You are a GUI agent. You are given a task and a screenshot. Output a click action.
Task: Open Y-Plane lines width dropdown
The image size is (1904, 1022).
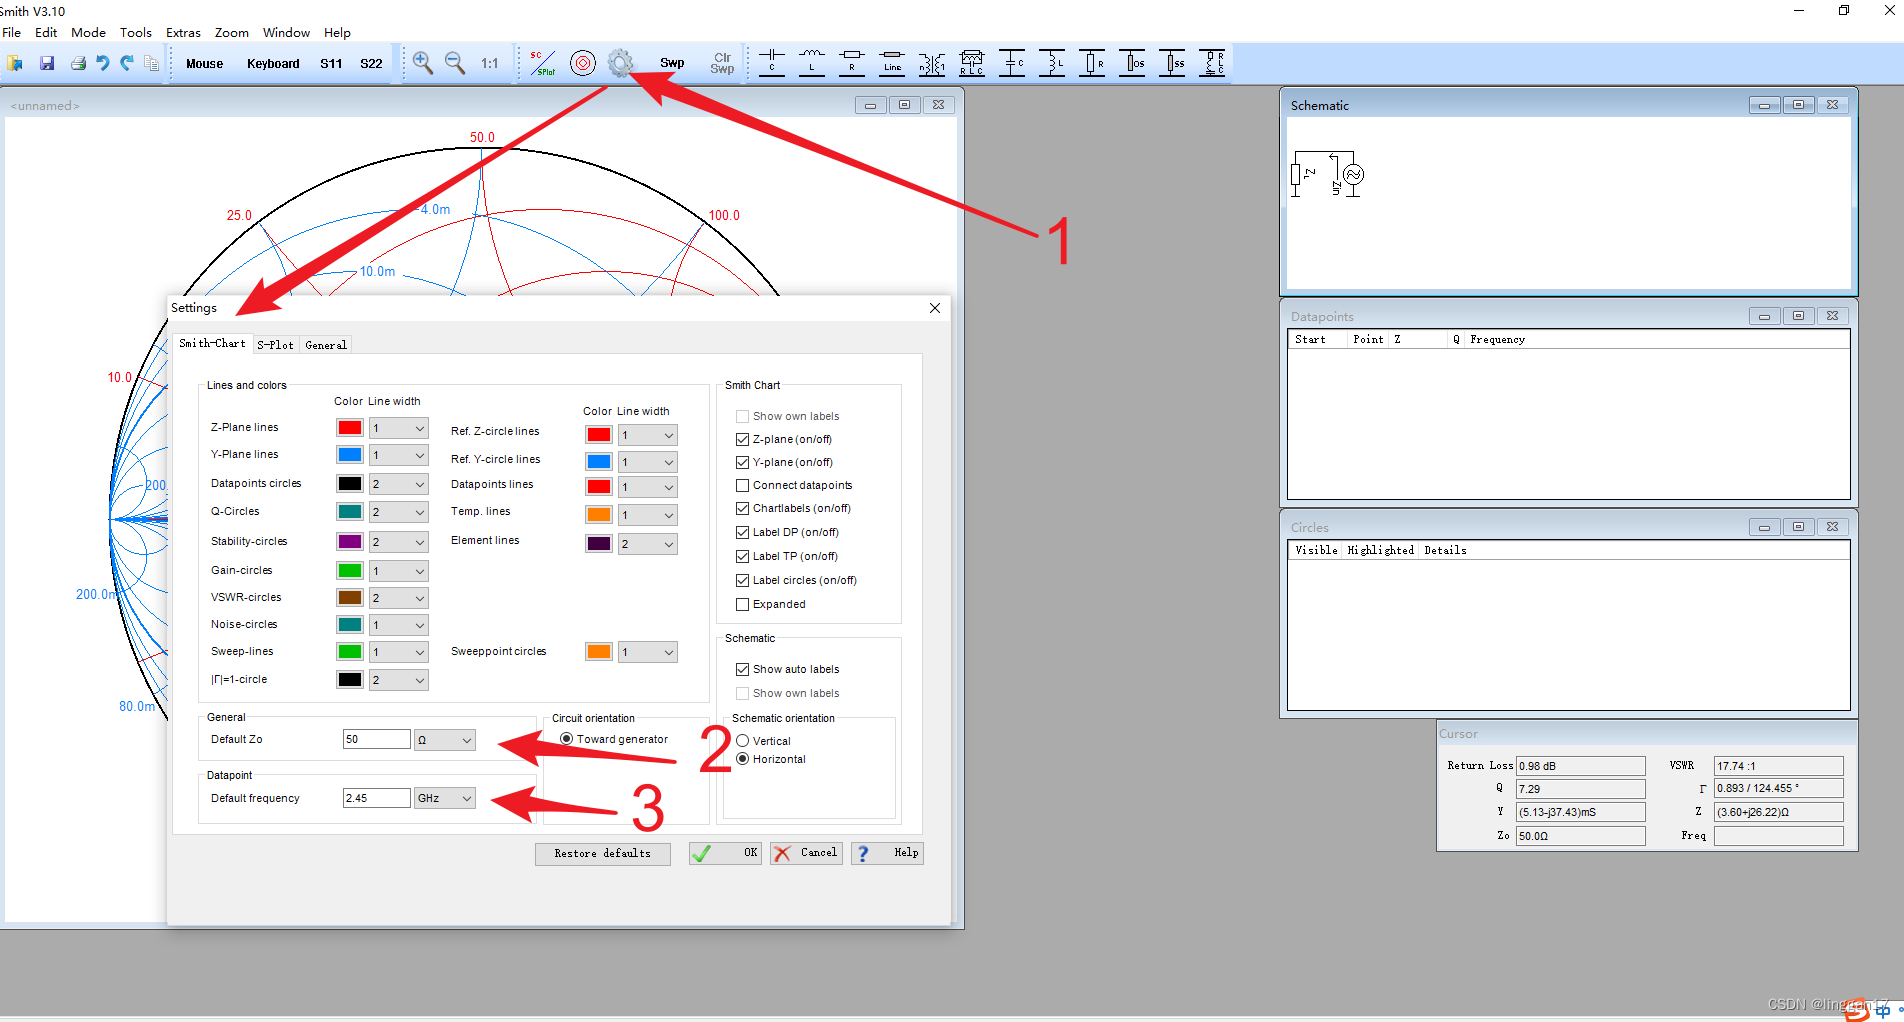click(x=399, y=455)
